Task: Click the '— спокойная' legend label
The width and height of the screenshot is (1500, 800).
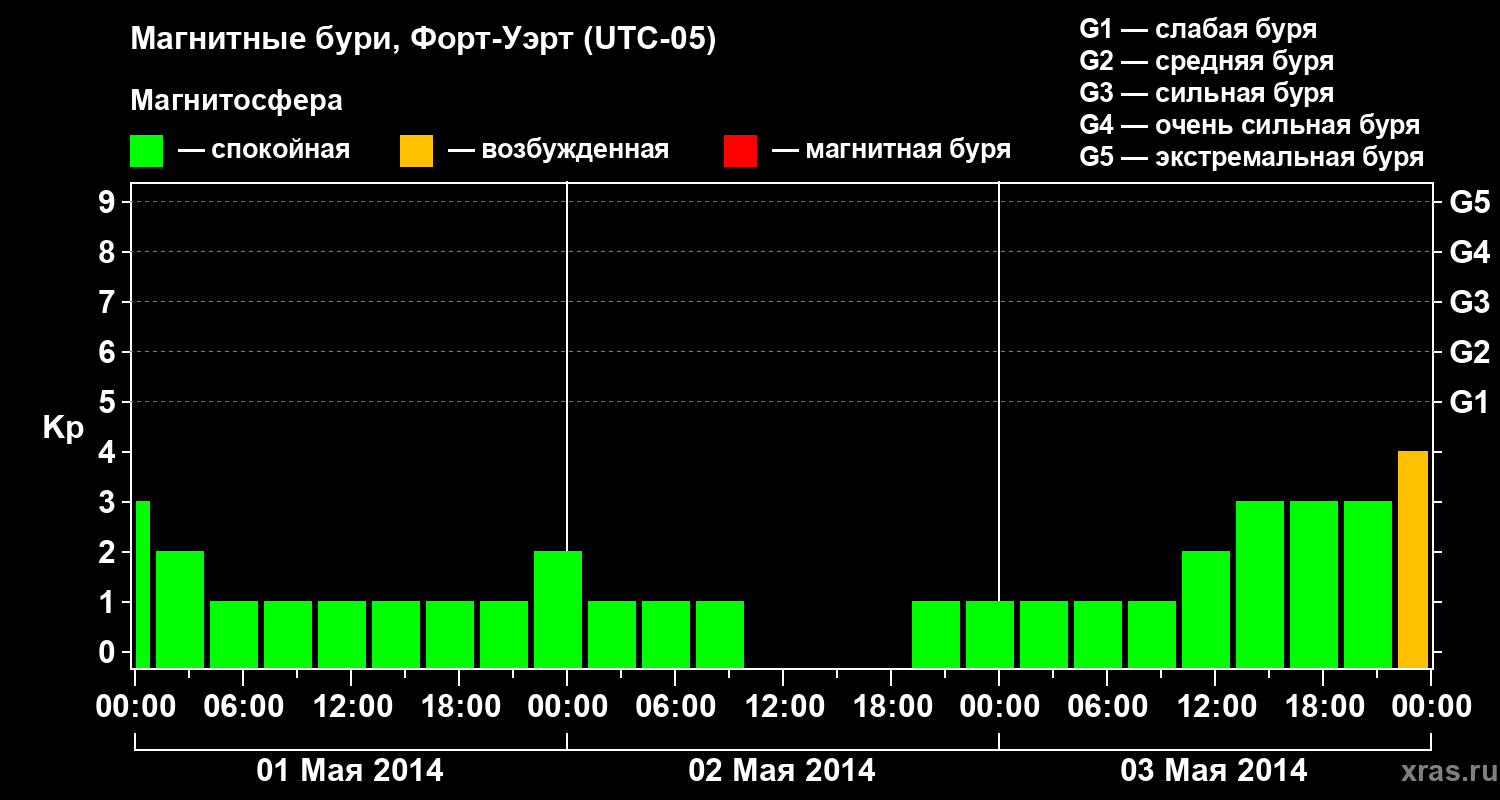Action: [264, 150]
